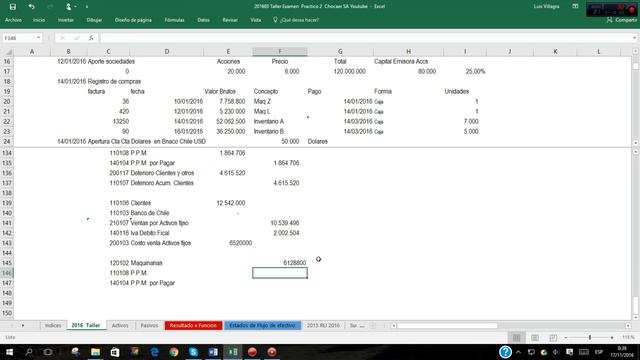The width and height of the screenshot is (640, 360).
Task: Click the value 12.542.000 in row 139
Action: [231, 203]
